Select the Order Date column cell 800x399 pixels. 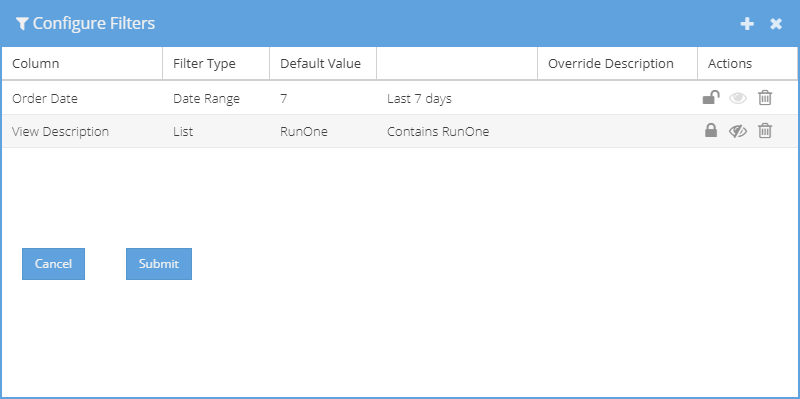point(82,98)
